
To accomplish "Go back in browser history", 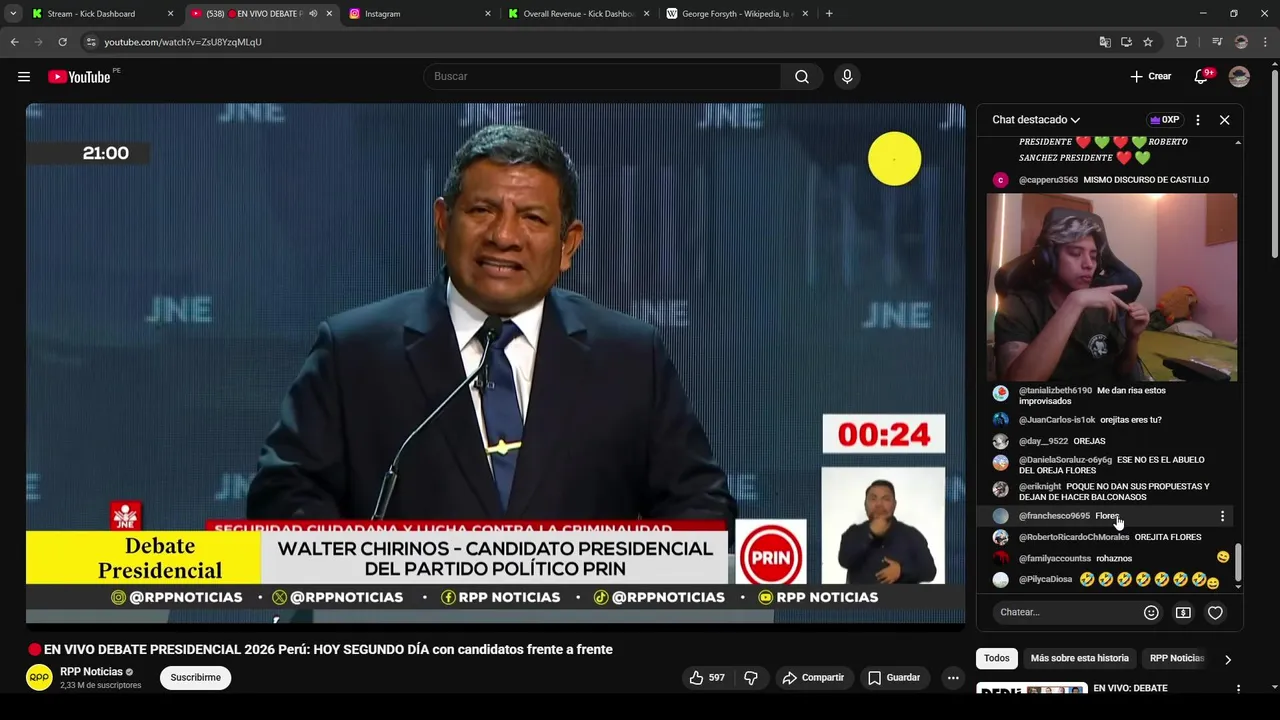I will coord(14,42).
